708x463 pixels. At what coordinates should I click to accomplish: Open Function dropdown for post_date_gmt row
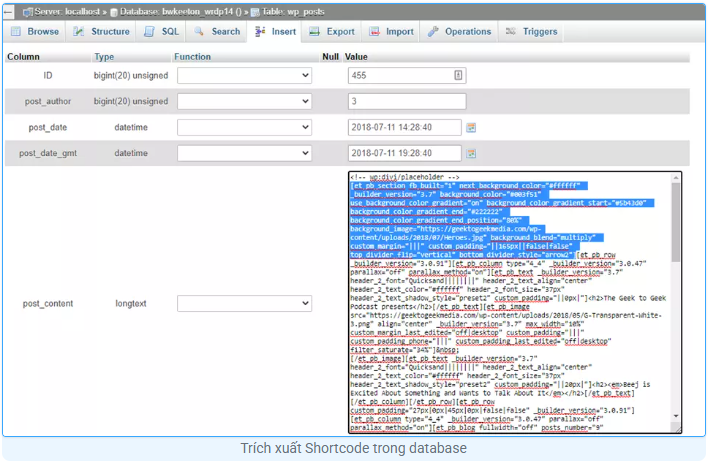pyautogui.click(x=244, y=153)
